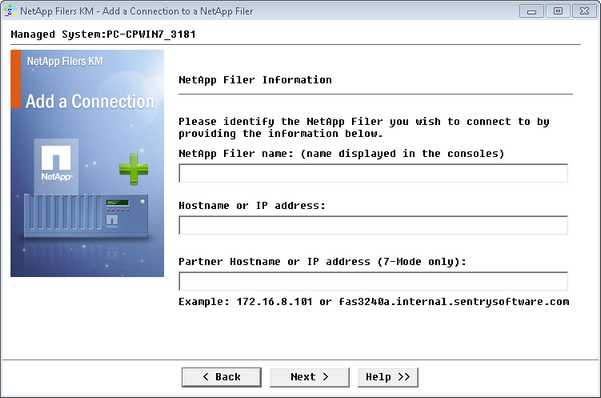
Task: Click the Back button
Action: [222, 377]
